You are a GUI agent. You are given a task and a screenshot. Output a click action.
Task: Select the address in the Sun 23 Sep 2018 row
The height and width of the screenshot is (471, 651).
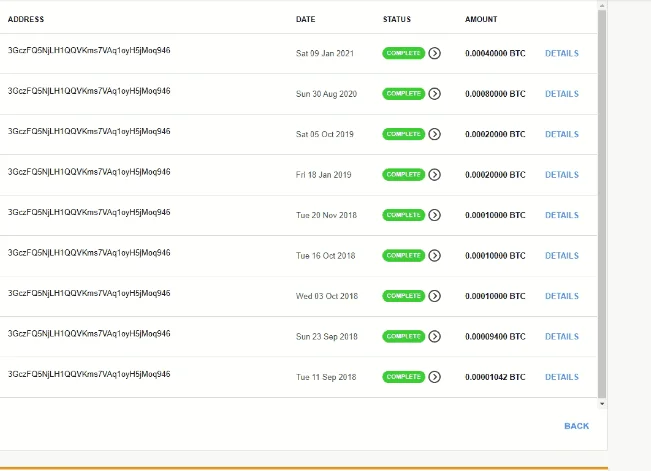click(x=89, y=334)
